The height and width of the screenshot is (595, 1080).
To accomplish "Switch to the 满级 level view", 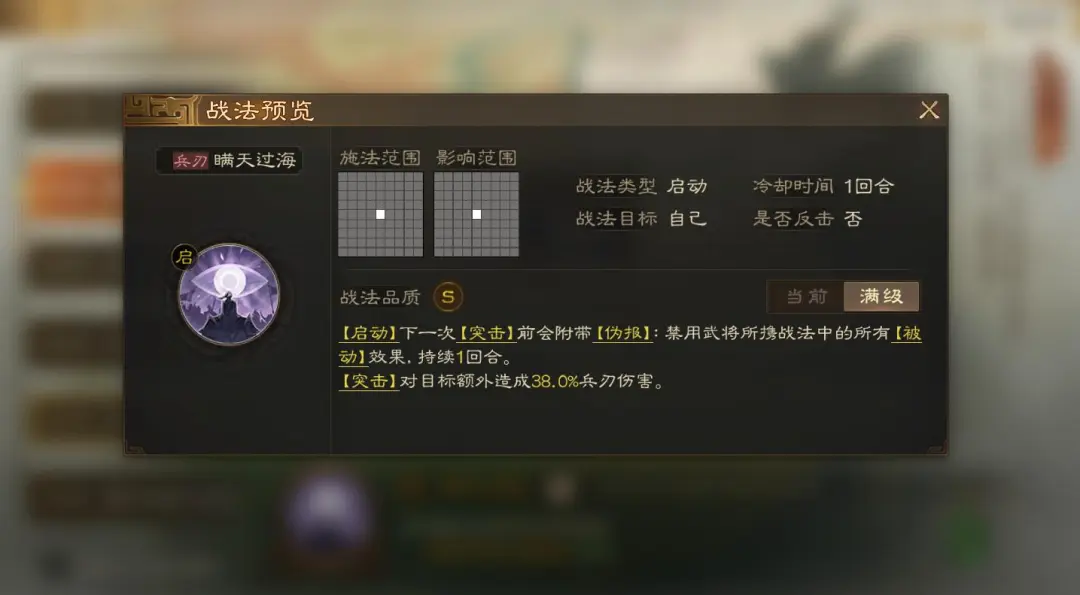I will (x=881, y=297).
